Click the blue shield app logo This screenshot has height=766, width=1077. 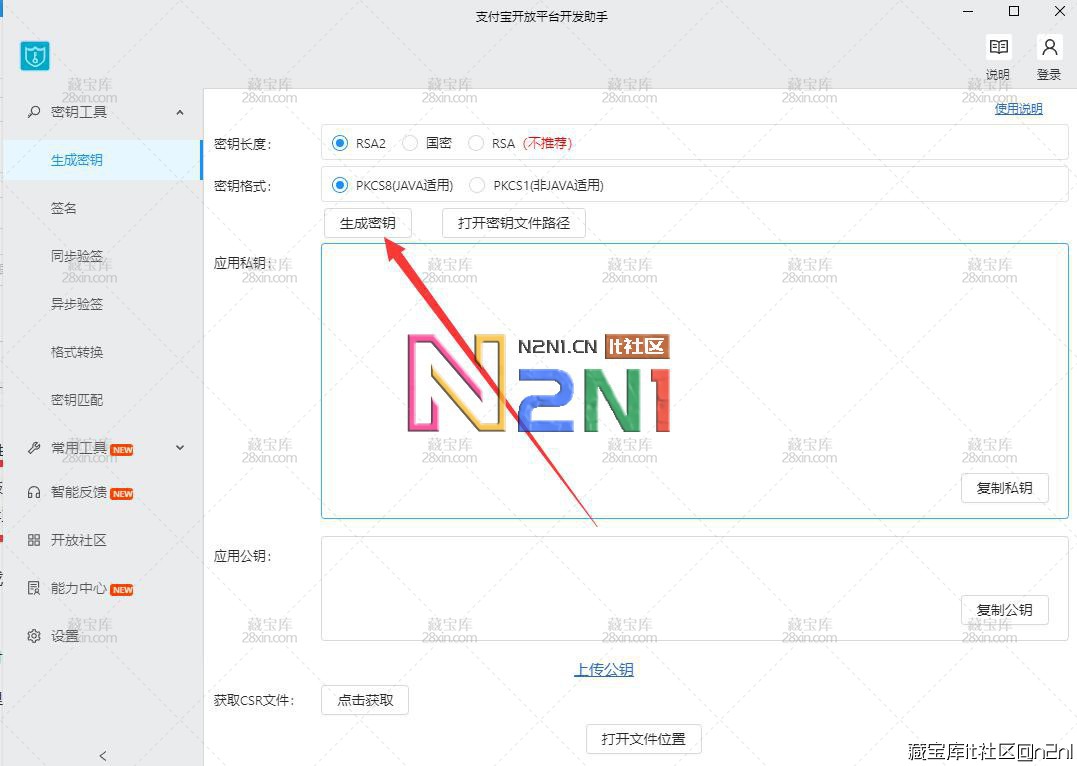click(x=35, y=56)
